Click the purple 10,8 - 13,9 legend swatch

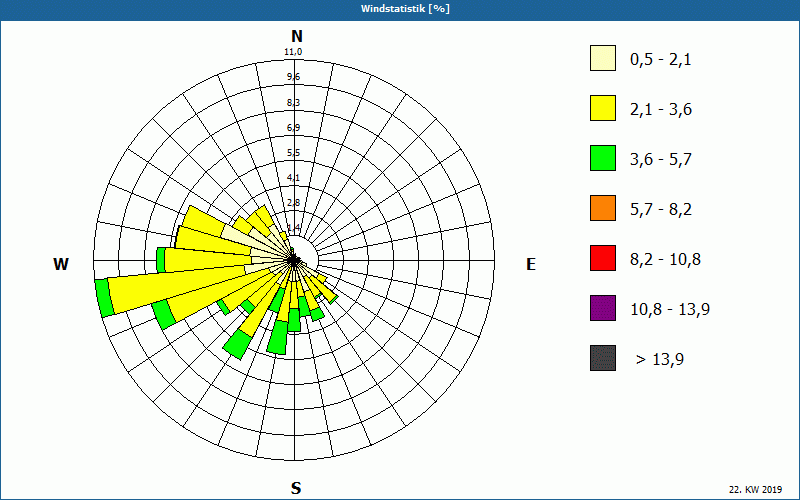(x=603, y=308)
